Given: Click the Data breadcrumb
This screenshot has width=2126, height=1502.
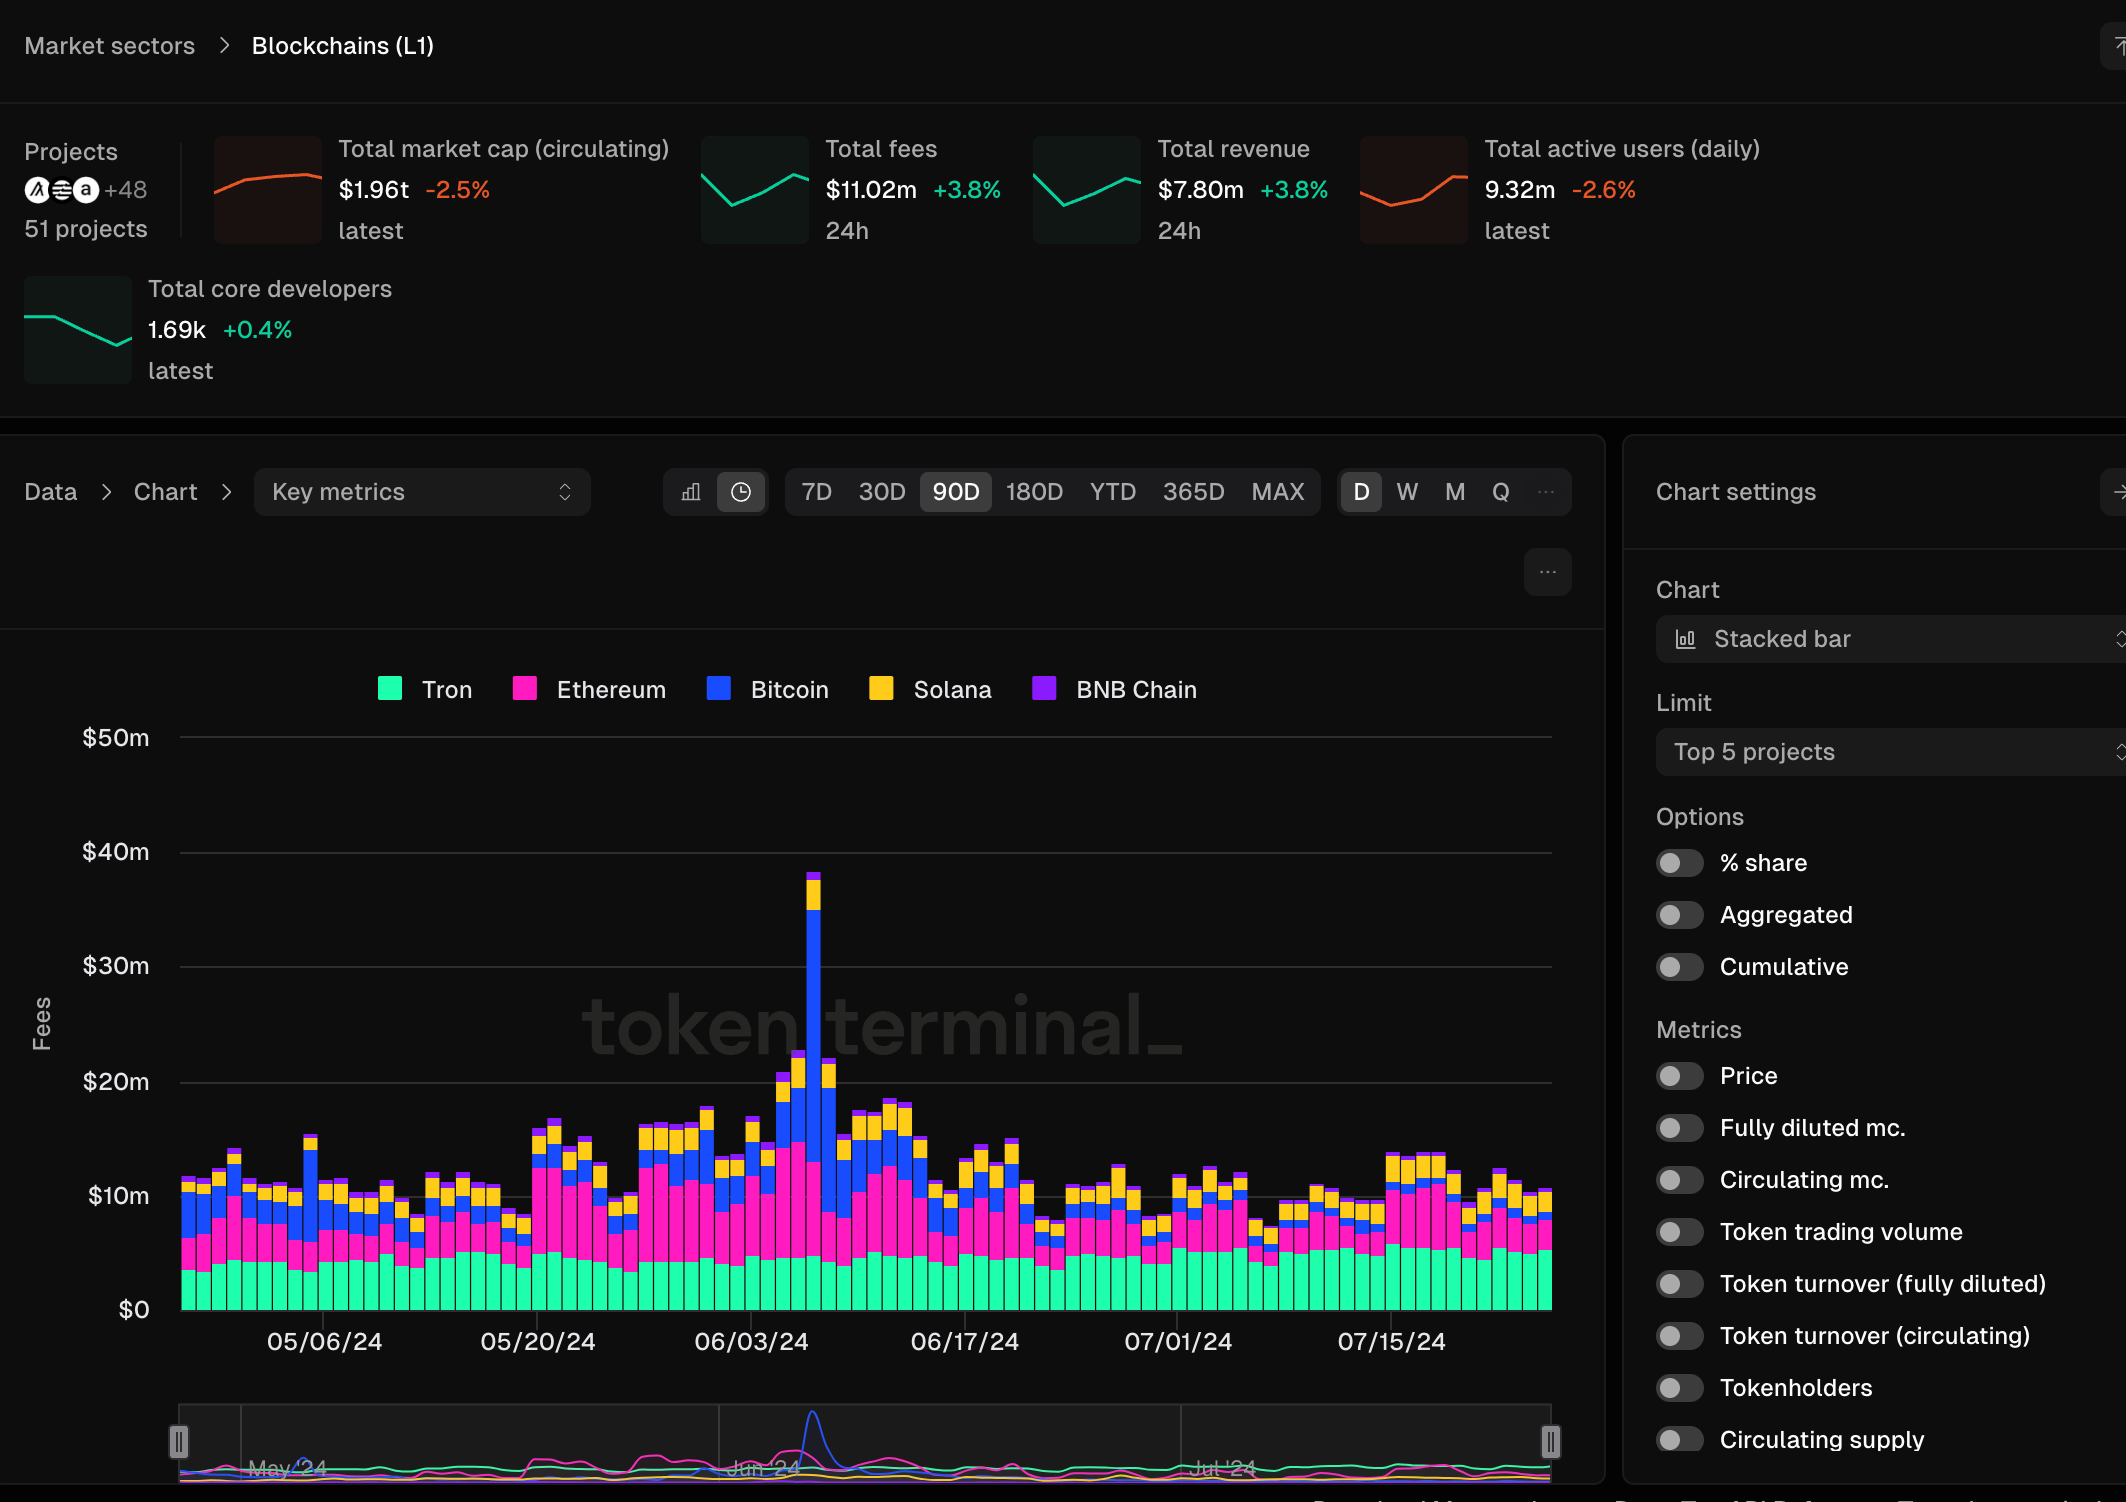Looking at the screenshot, I should 51,492.
